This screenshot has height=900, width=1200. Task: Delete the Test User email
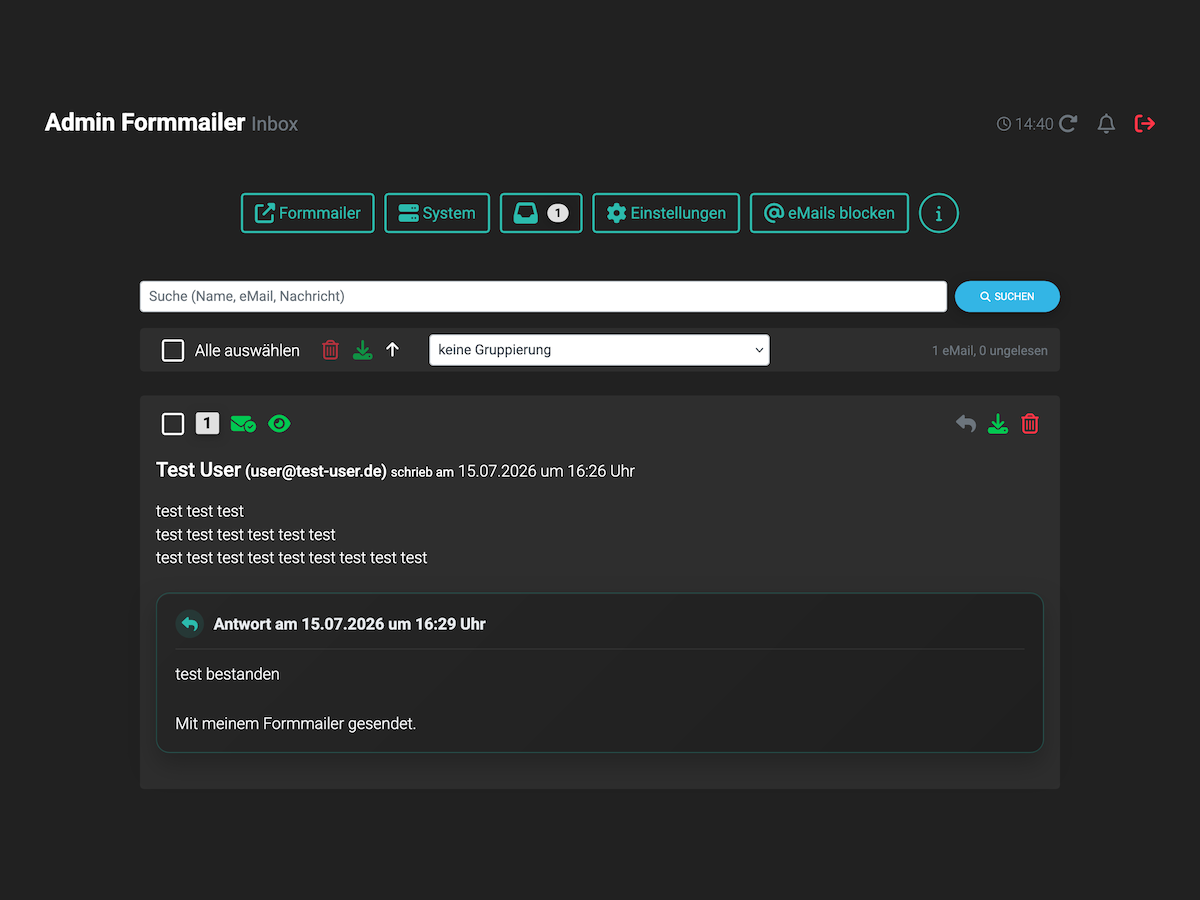click(x=1030, y=424)
